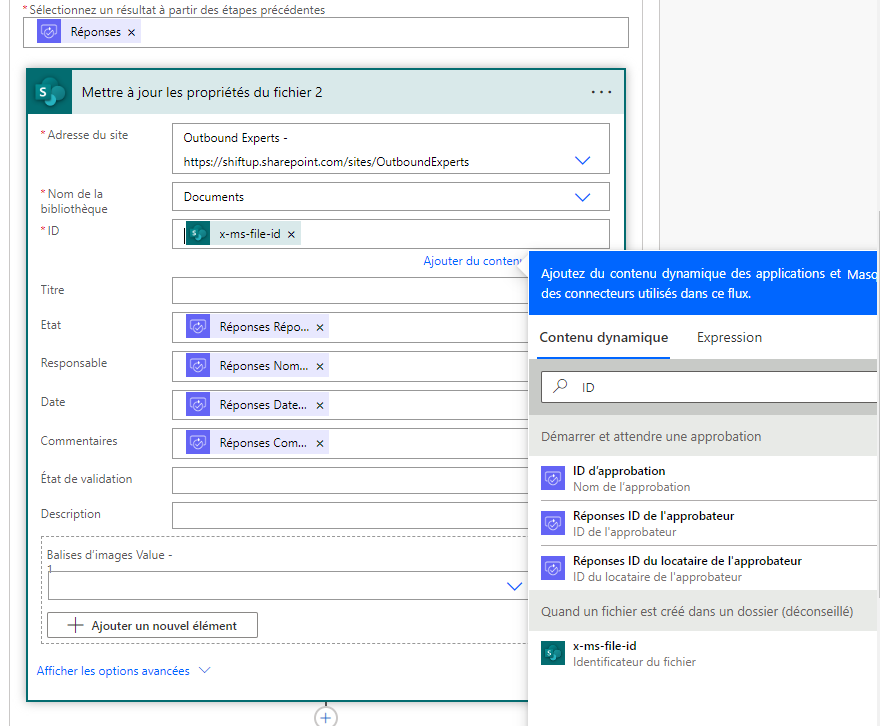
Task: Remove the Réponses Nom... token in Responsable
Action: tap(320, 366)
